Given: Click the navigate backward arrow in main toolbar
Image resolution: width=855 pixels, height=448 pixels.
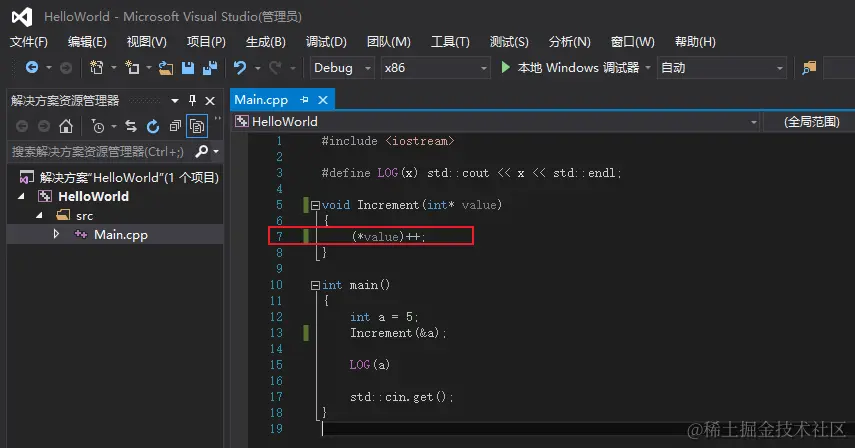Looking at the screenshot, I should 32,68.
